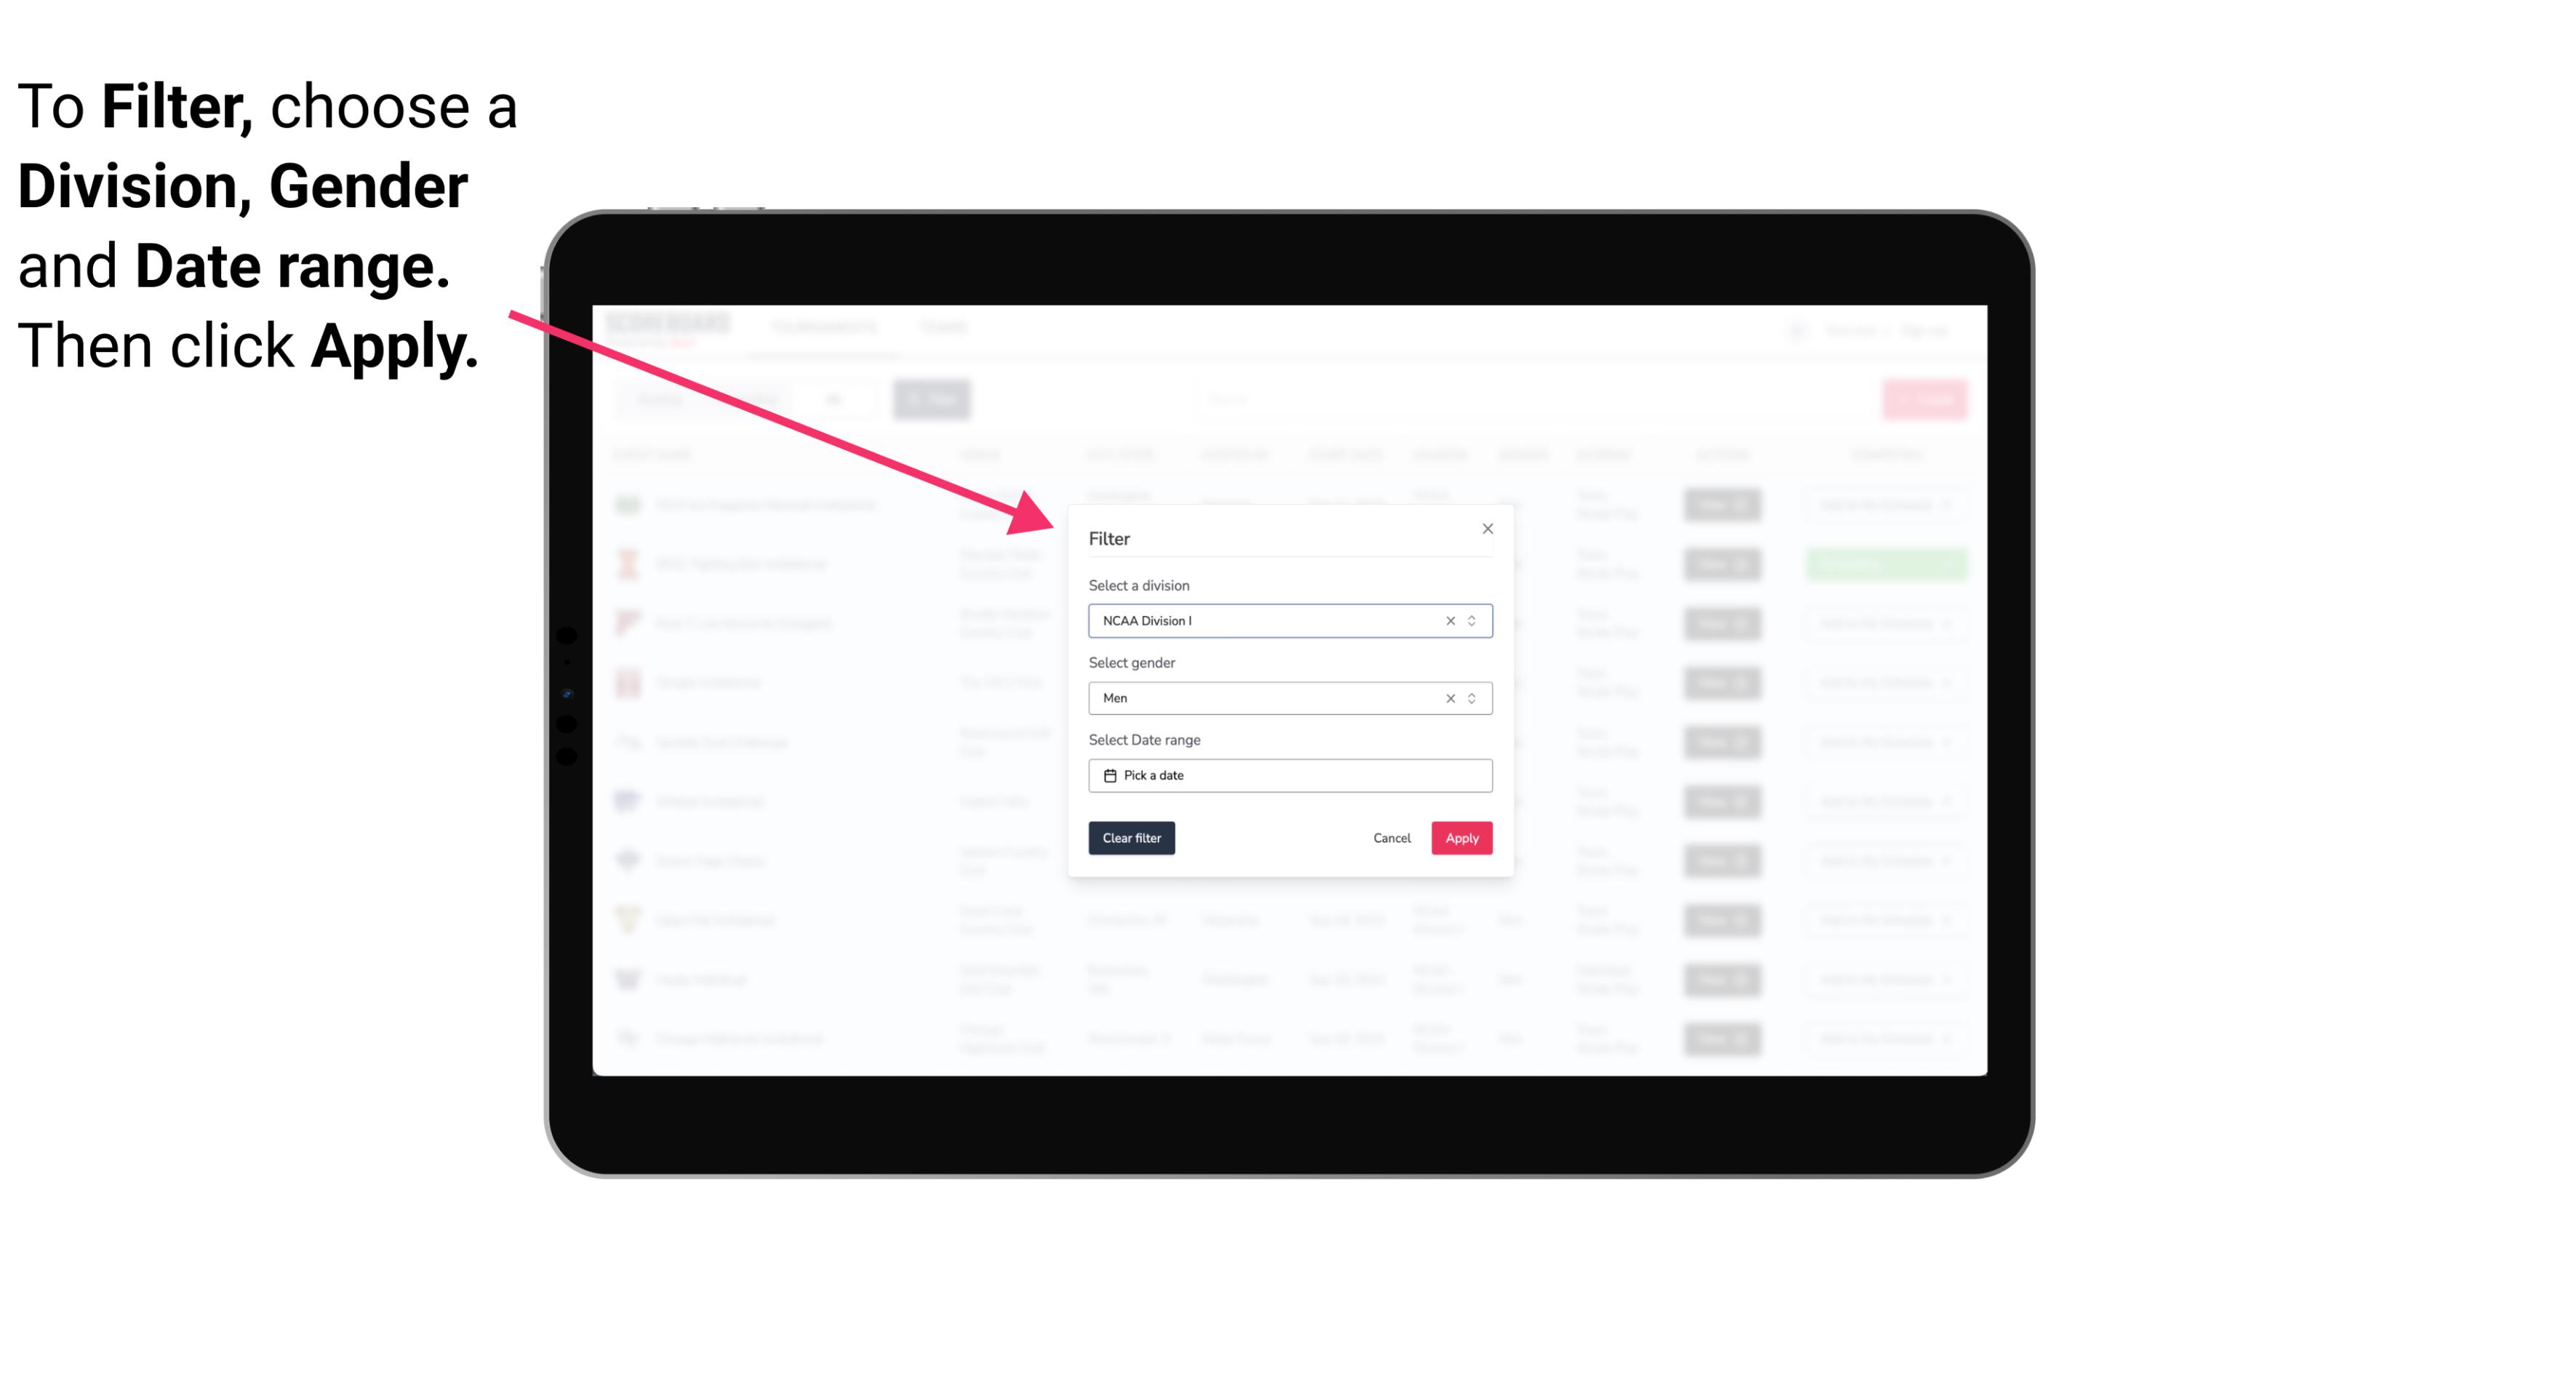Click the calendar icon in date range
The height and width of the screenshot is (1386, 2576).
coord(1108,775)
